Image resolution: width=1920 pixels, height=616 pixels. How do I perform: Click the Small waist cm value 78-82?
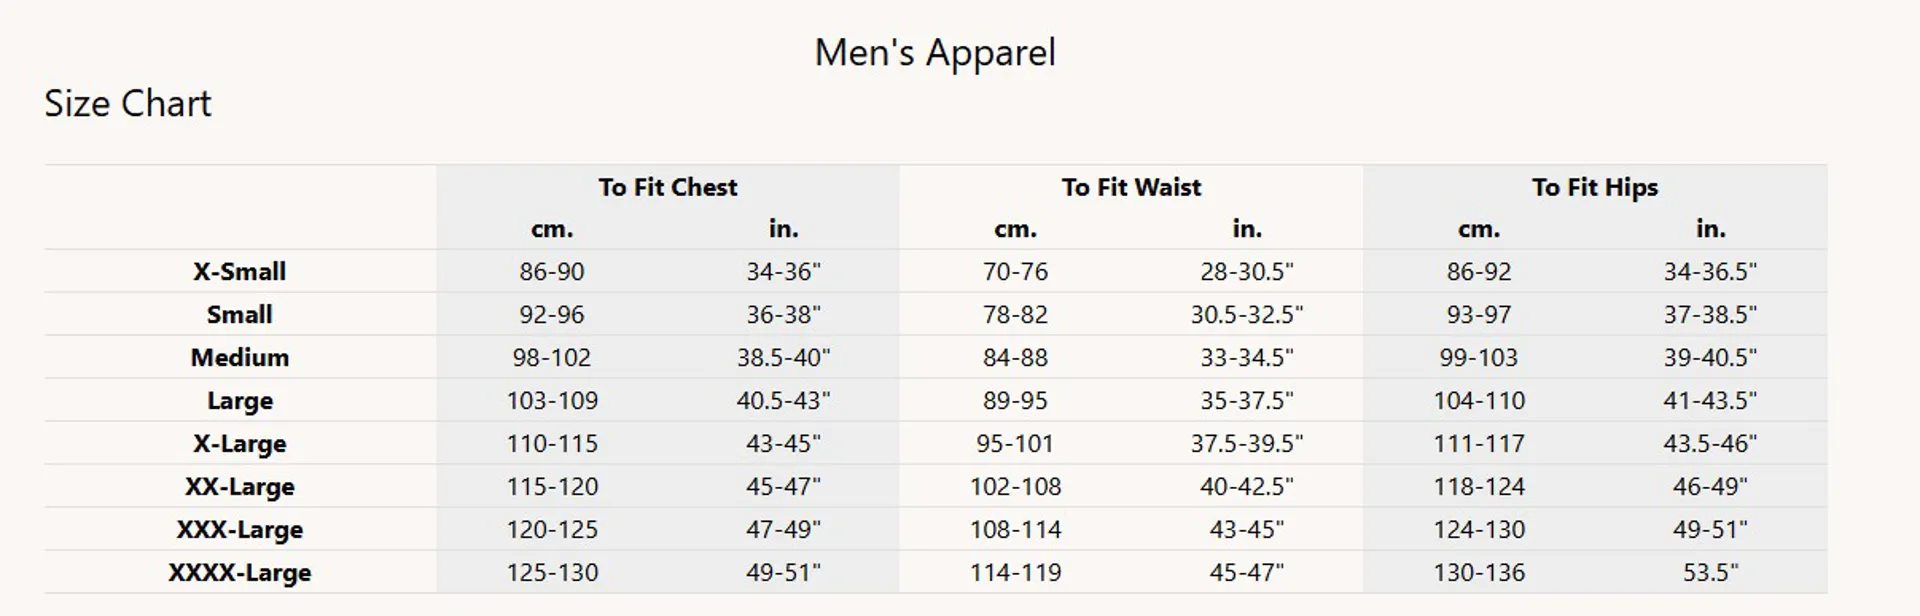pyautogui.click(x=1015, y=314)
